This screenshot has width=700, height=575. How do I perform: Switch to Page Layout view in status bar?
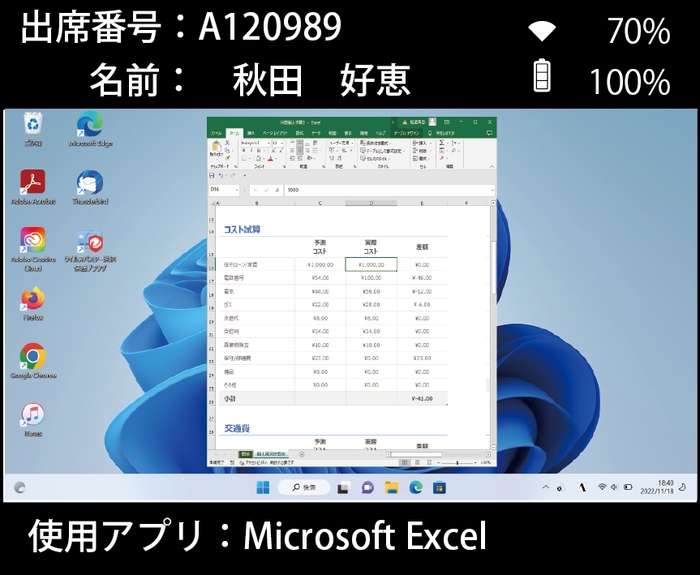pyautogui.click(x=417, y=462)
